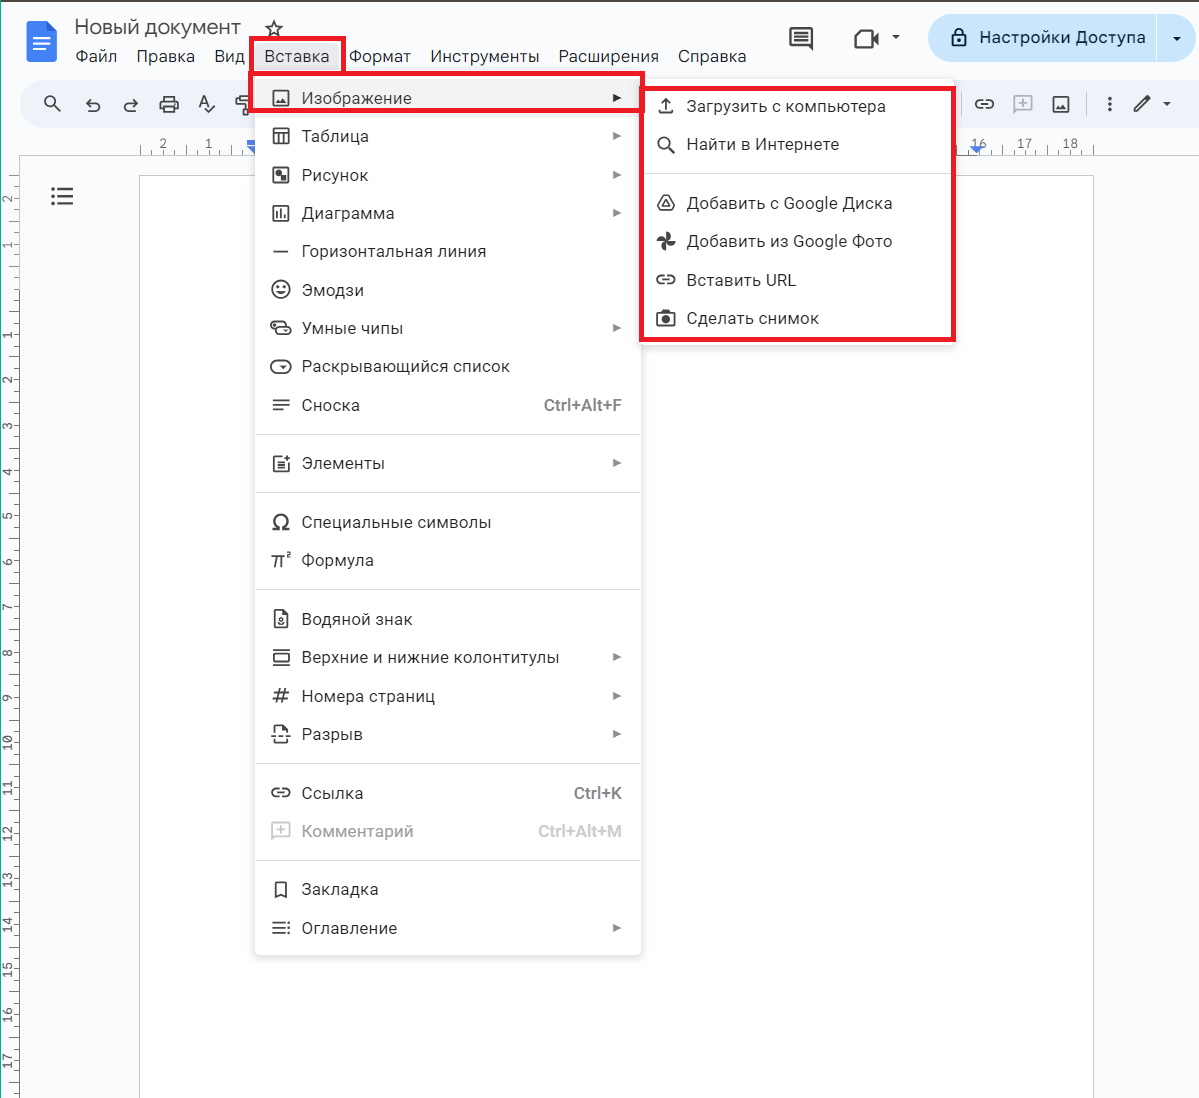The height and width of the screenshot is (1098, 1199).
Task: Print the document with the printer icon
Action: 169,105
